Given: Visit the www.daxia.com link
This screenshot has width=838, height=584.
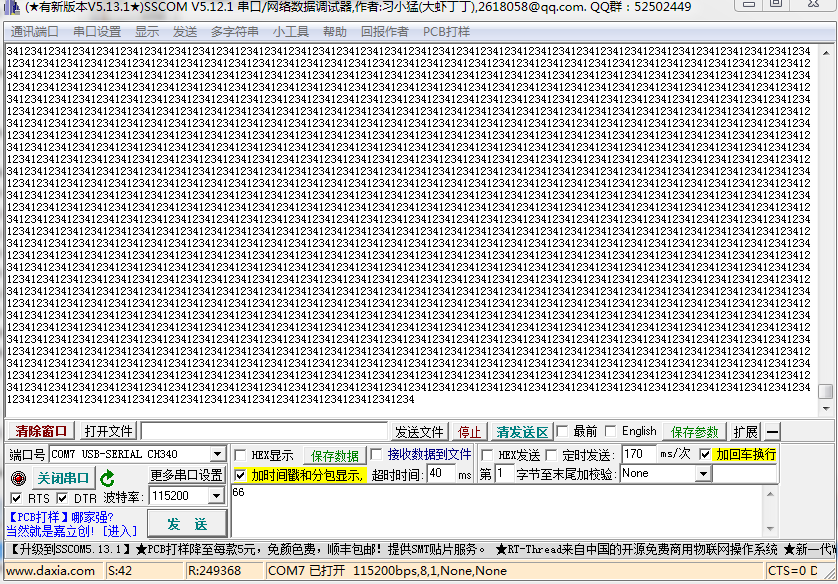Looking at the screenshot, I should pos(48,571).
